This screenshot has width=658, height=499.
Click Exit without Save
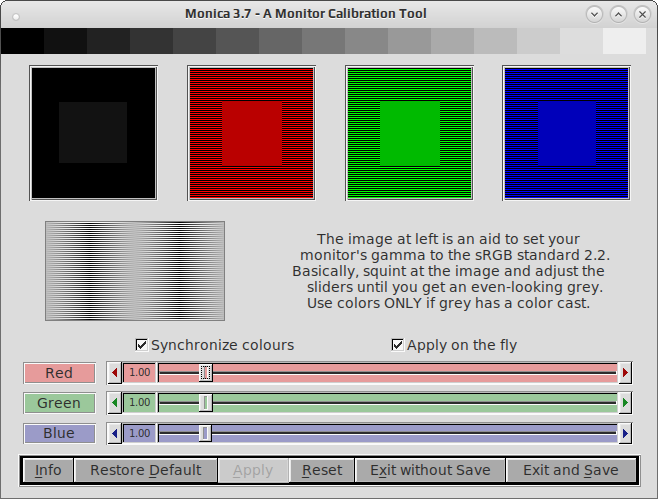click(x=430, y=470)
